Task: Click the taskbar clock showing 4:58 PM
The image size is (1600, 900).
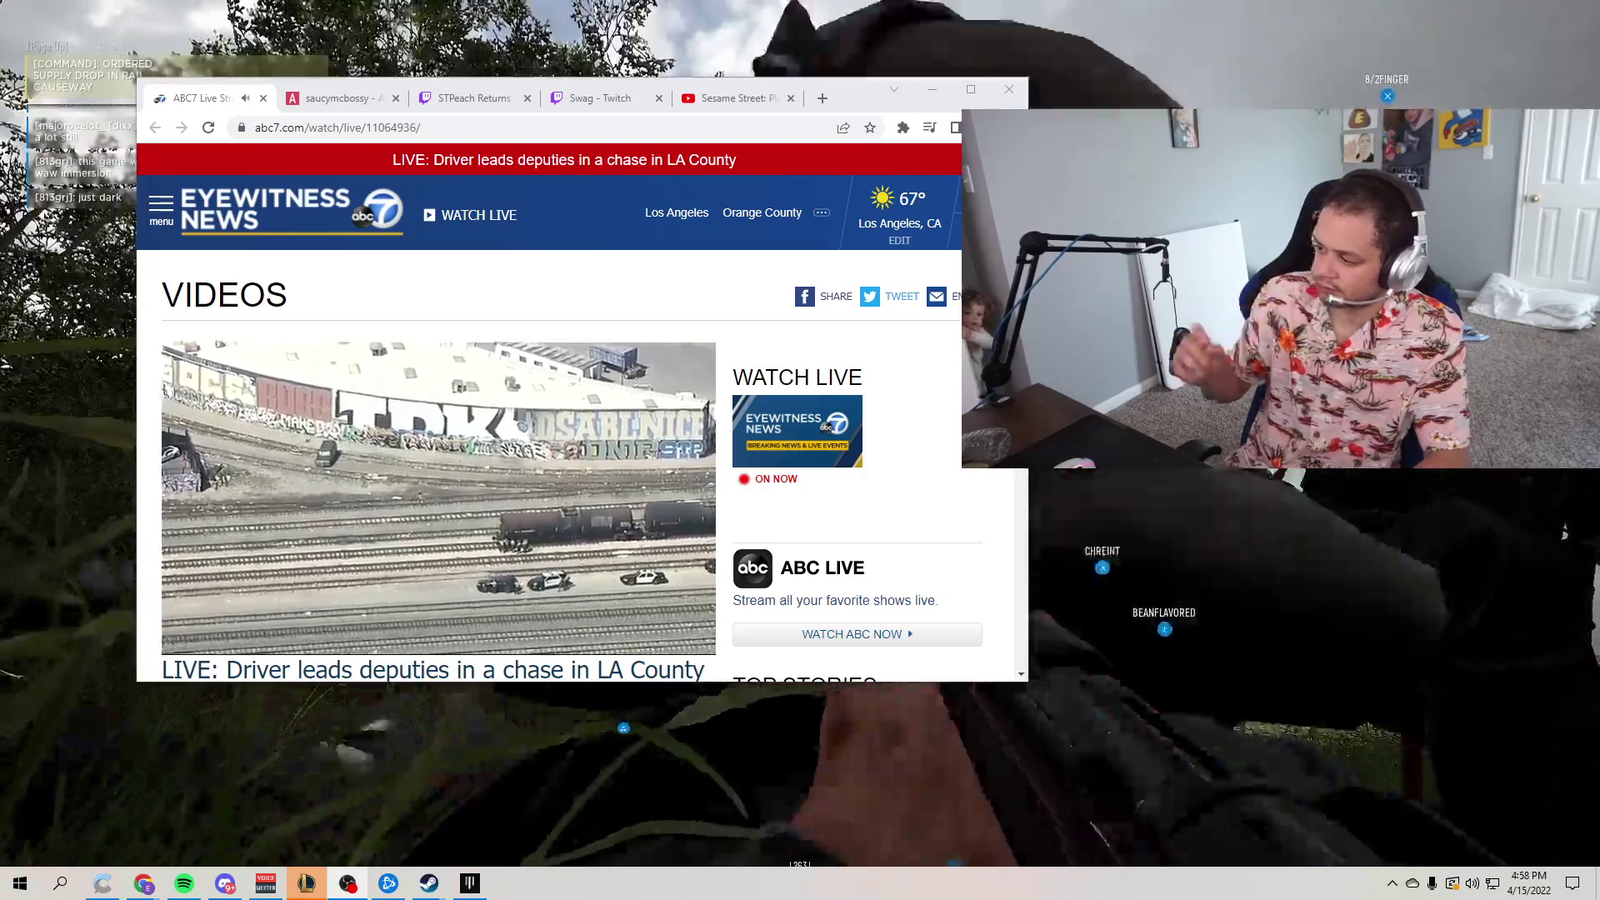Action: click(1529, 883)
